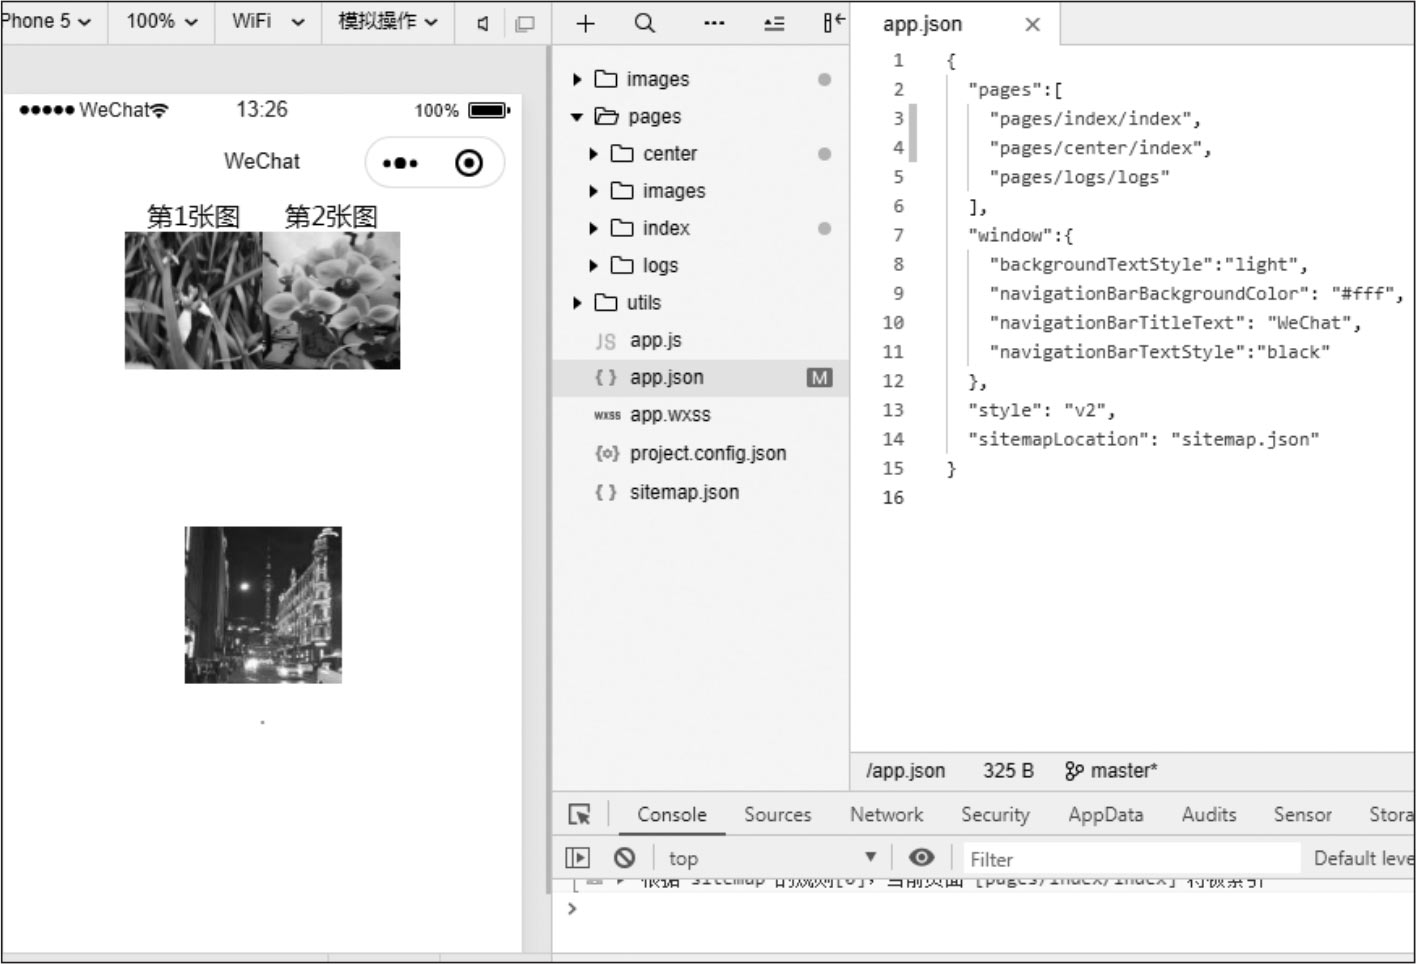The width and height of the screenshot is (1416, 964).
Task: Tap the second orchid image thumbnail
Action: tap(331, 301)
